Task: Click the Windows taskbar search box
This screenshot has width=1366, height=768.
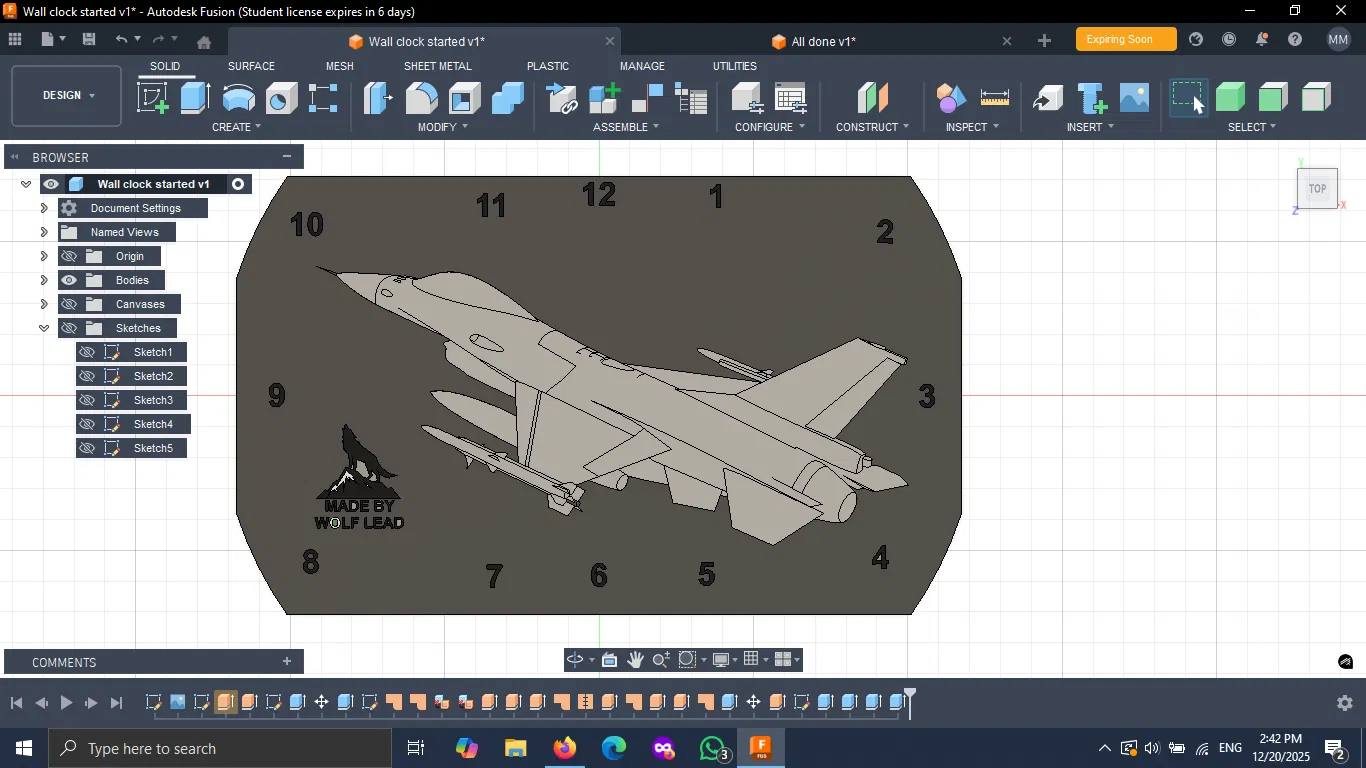Action: tap(220, 748)
